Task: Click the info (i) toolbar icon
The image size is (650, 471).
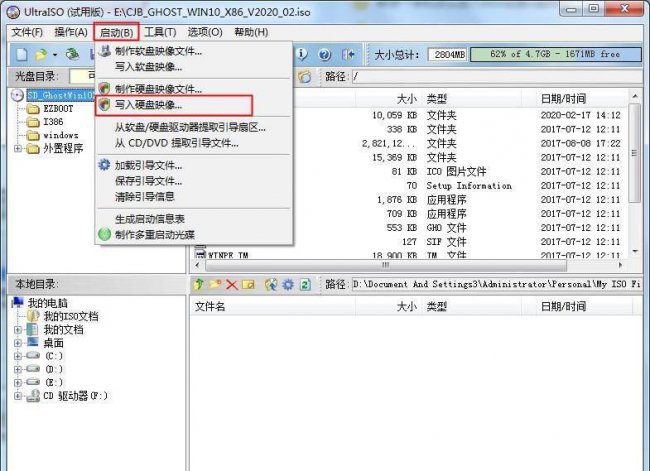Action: (302, 54)
